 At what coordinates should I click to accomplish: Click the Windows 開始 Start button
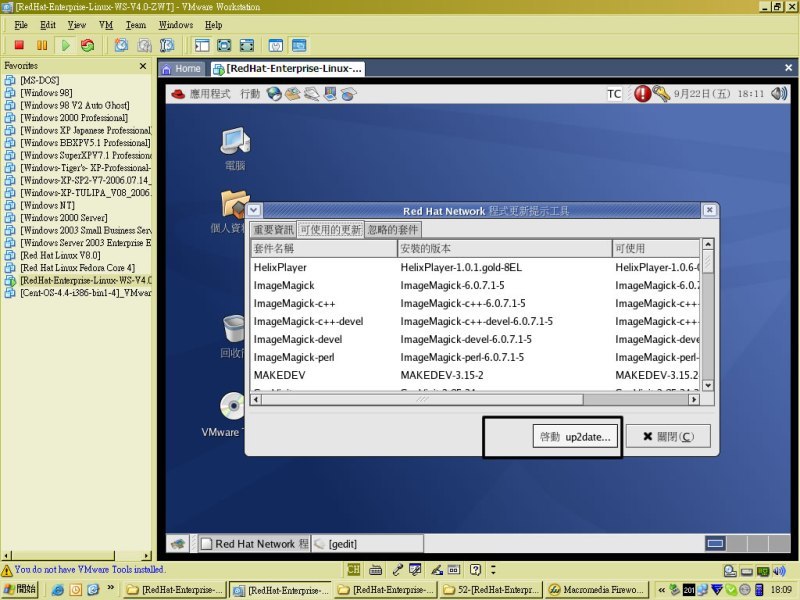[20, 589]
